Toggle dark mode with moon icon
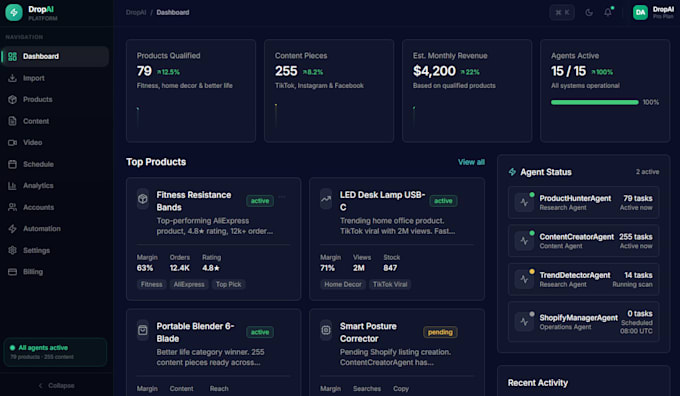The height and width of the screenshot is (396, 680). pos(588,13)
